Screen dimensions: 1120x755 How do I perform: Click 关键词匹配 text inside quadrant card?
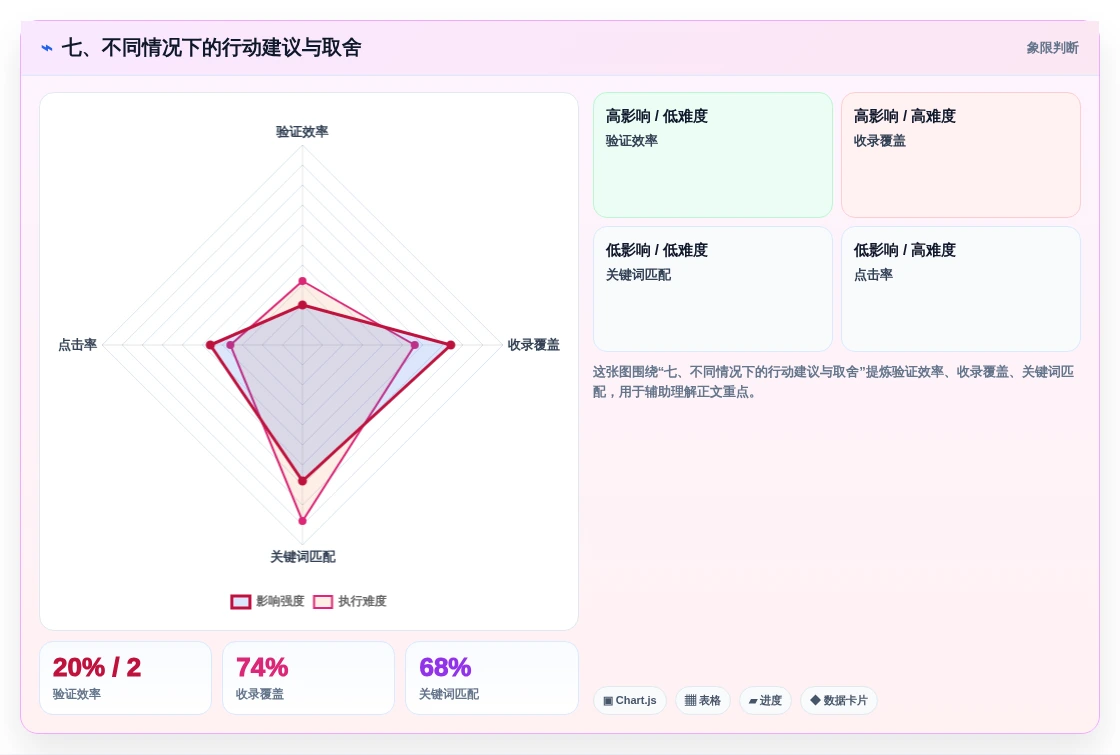638,275
